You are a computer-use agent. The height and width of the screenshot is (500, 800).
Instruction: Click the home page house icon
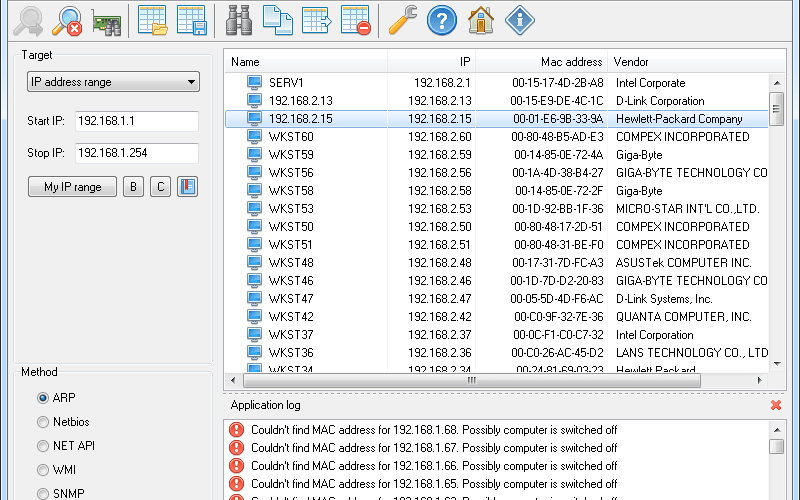(481, 21)
